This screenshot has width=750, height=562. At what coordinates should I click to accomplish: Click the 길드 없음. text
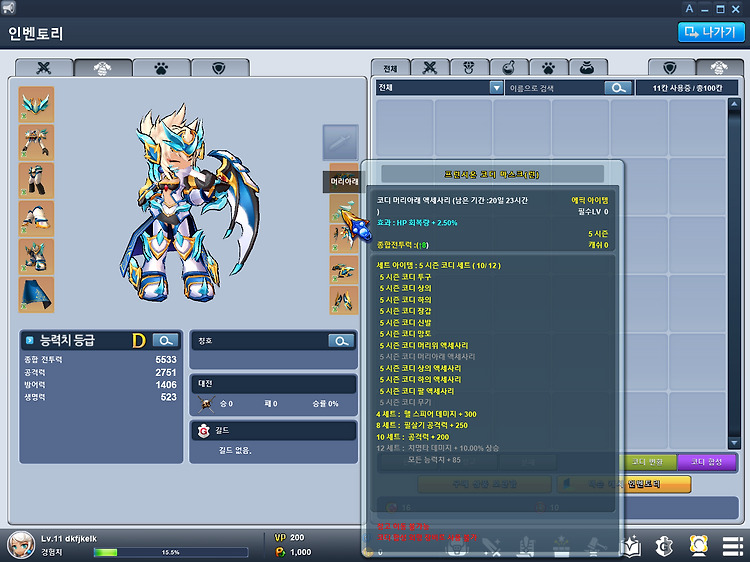(x=235, y=451)
